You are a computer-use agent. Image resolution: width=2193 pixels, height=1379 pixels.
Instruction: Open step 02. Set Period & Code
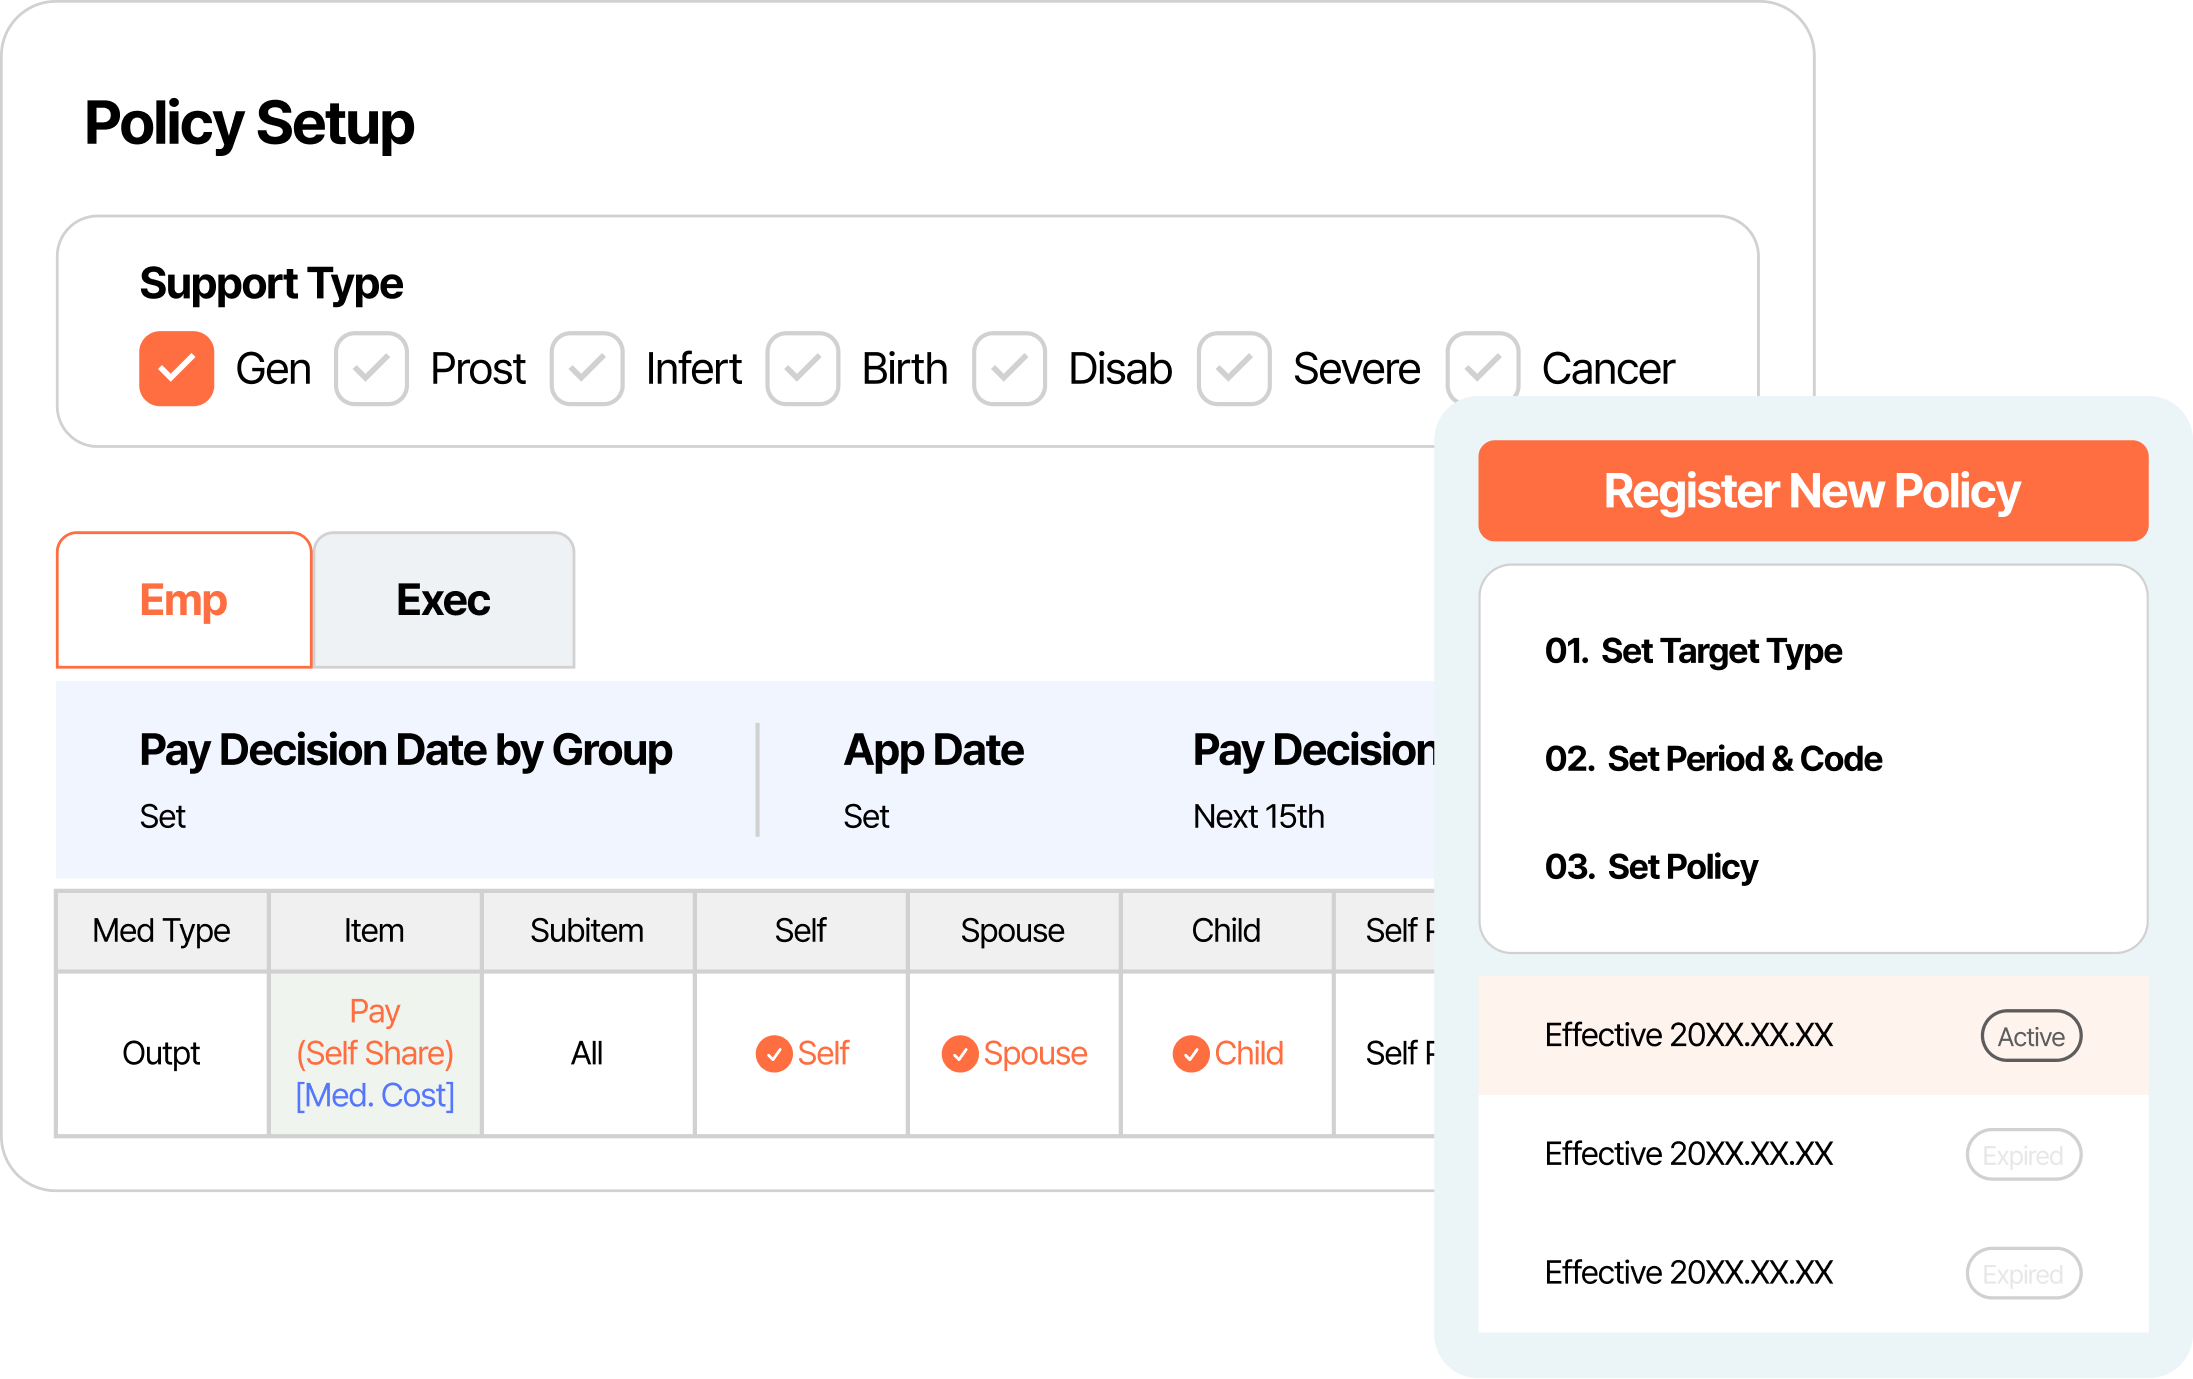[x=1712, y=759]
